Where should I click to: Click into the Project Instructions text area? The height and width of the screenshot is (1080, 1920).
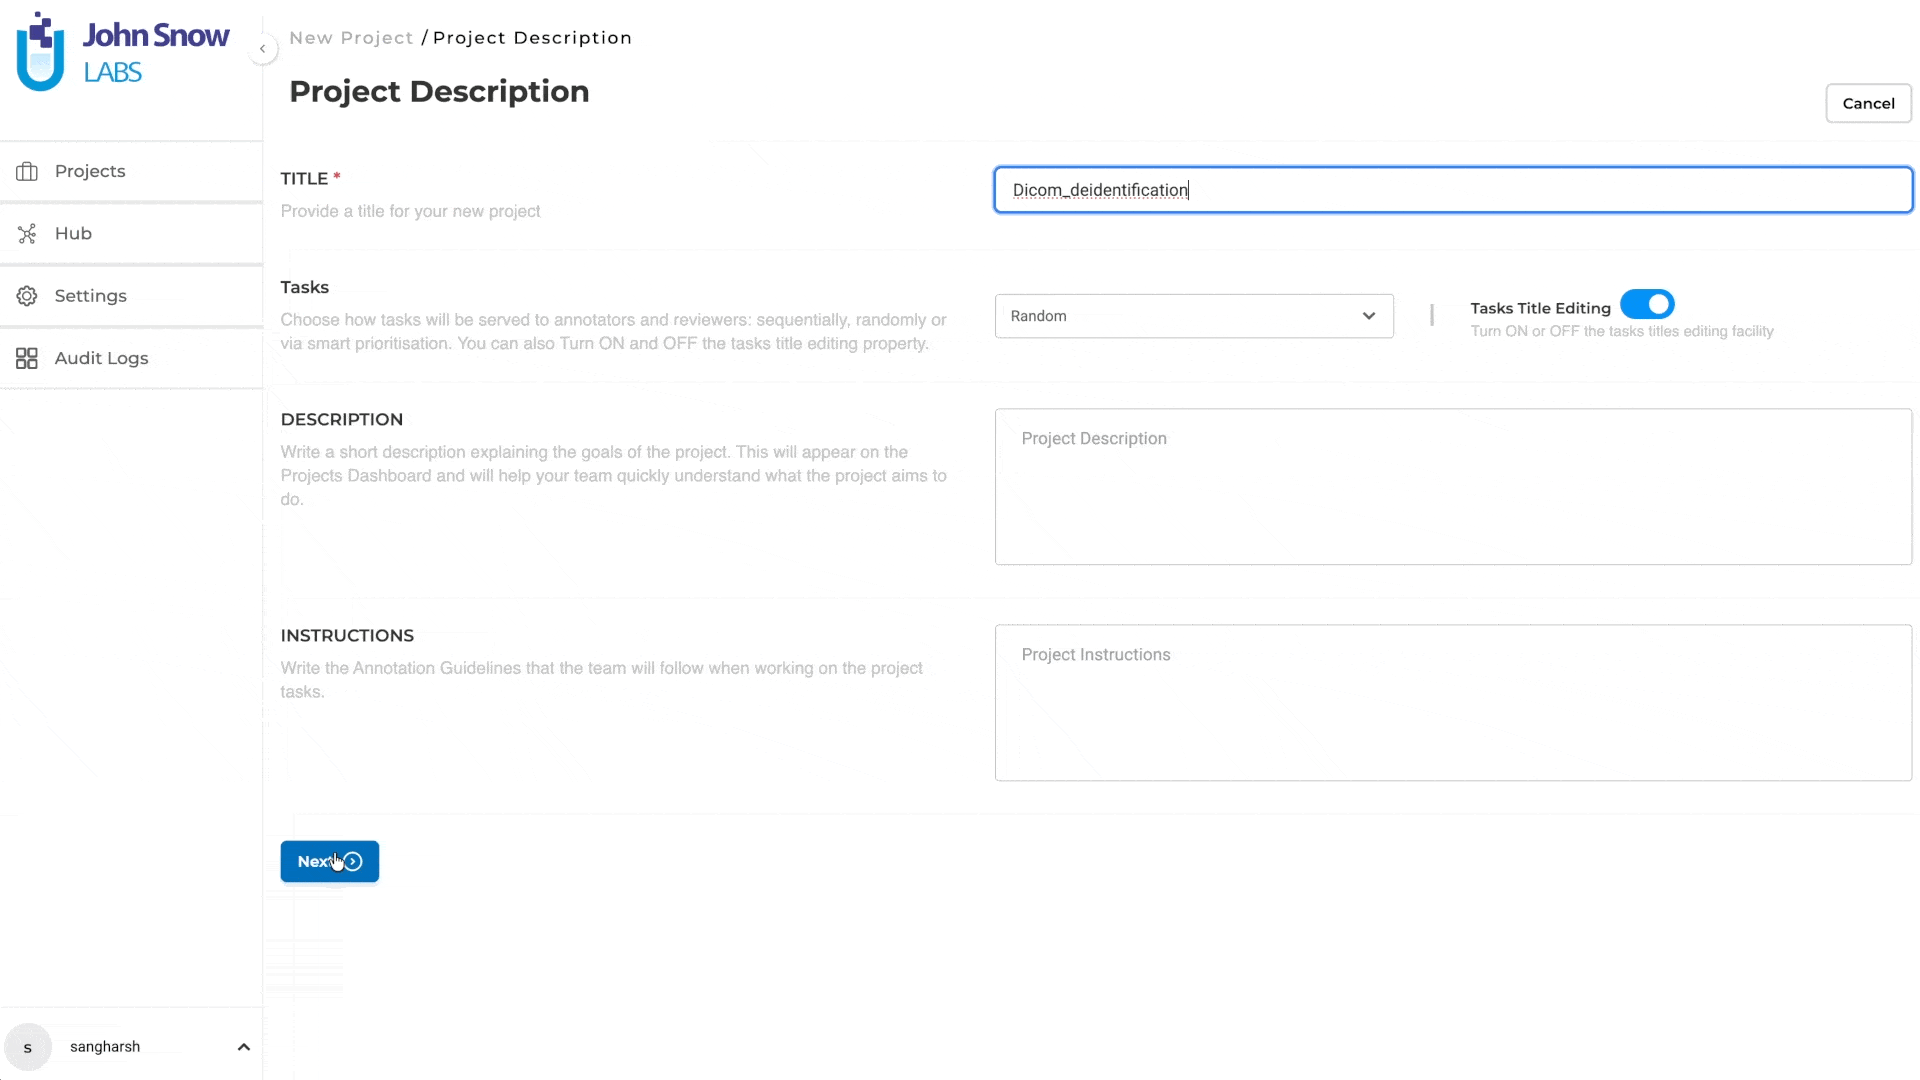pos(1453,703)
